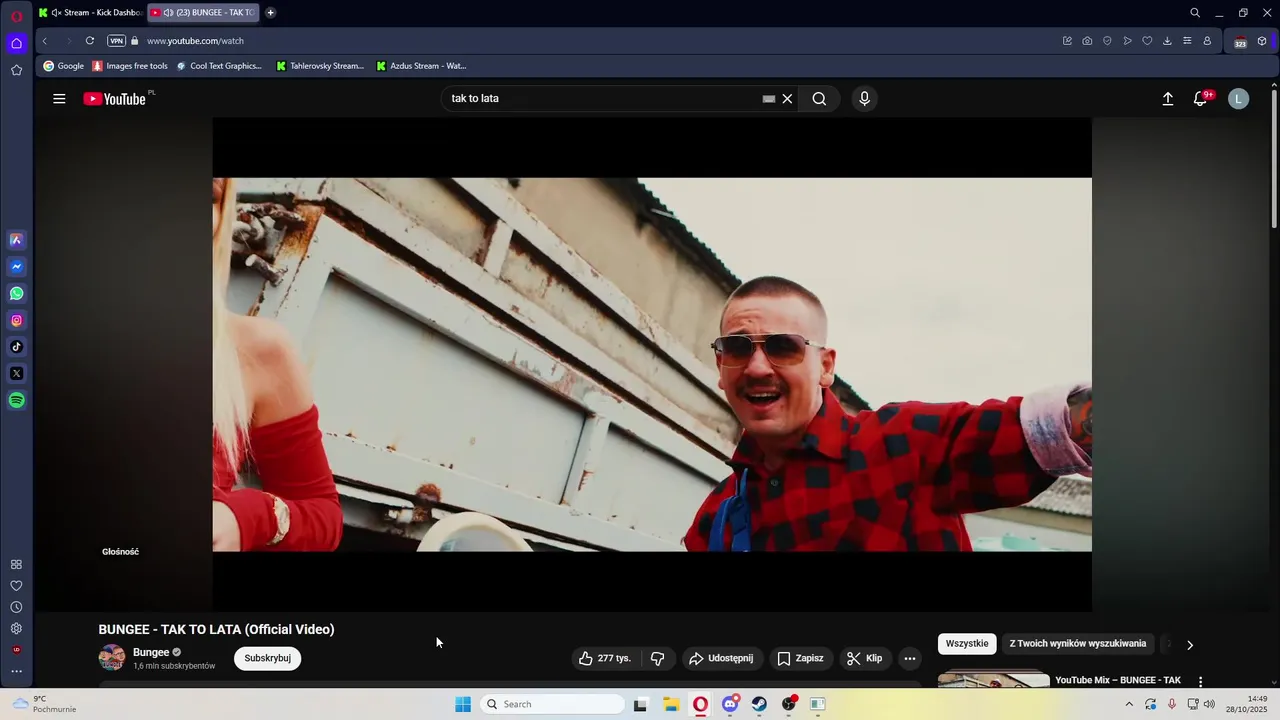Open Instagram in Opera sidebar

click(x=16, y=321)
